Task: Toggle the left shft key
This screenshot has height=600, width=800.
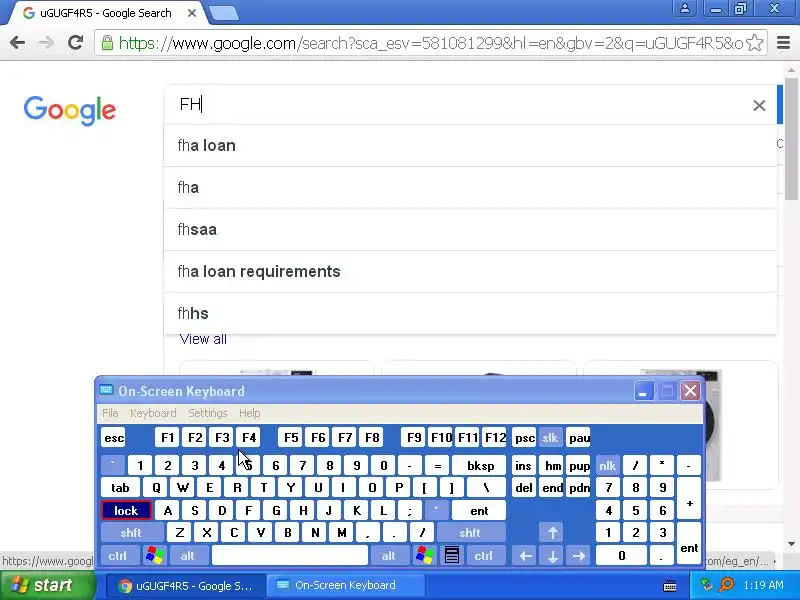Action: [x=131, y=533]
